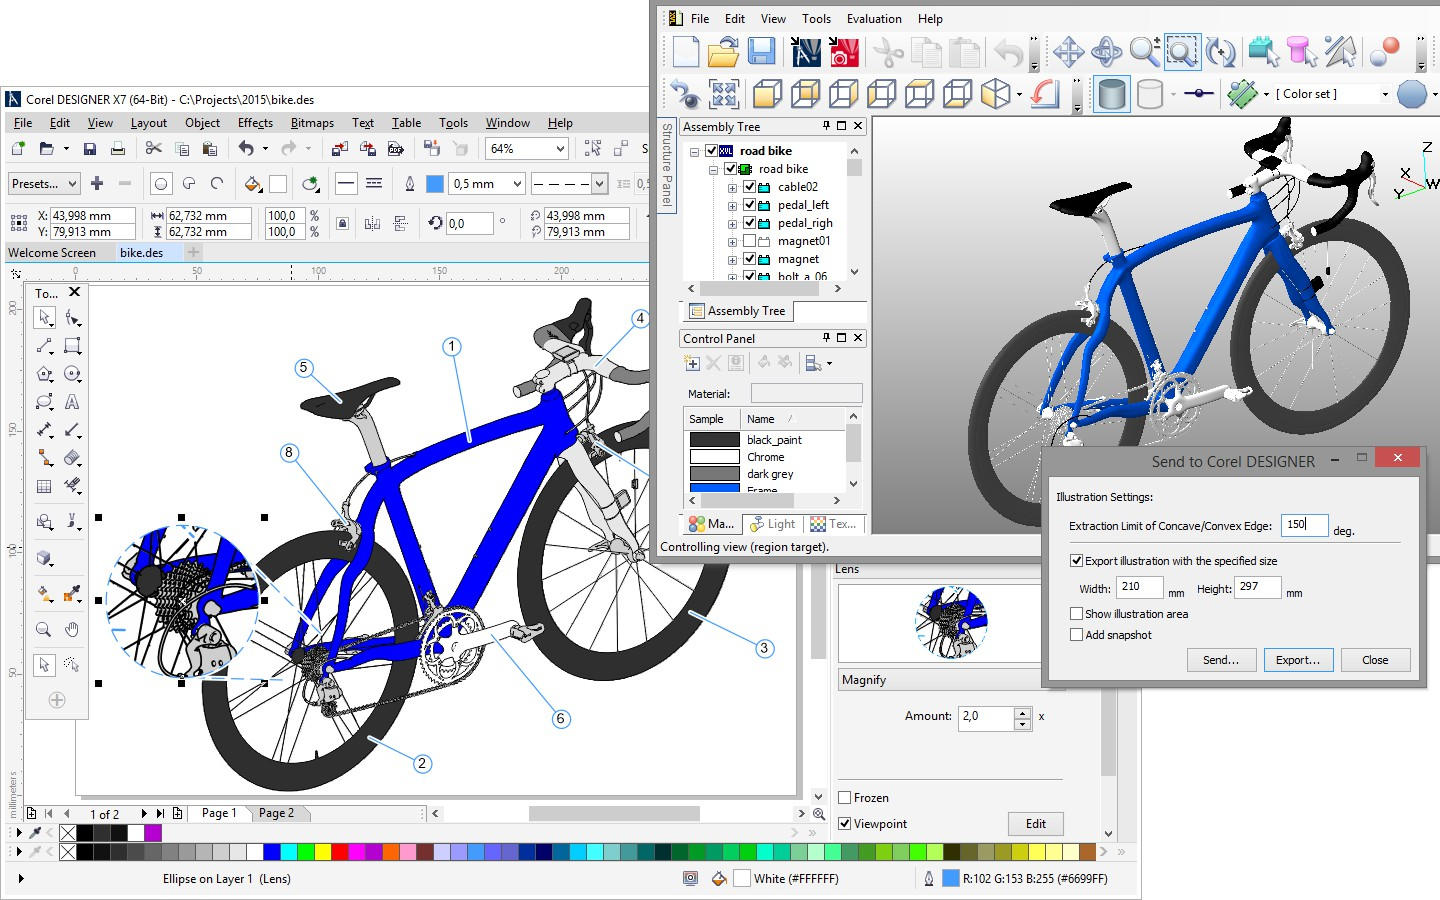1440x900 pixels.
Task: Activate the Zoom tool in Corel toolbox
Action: 44,630
